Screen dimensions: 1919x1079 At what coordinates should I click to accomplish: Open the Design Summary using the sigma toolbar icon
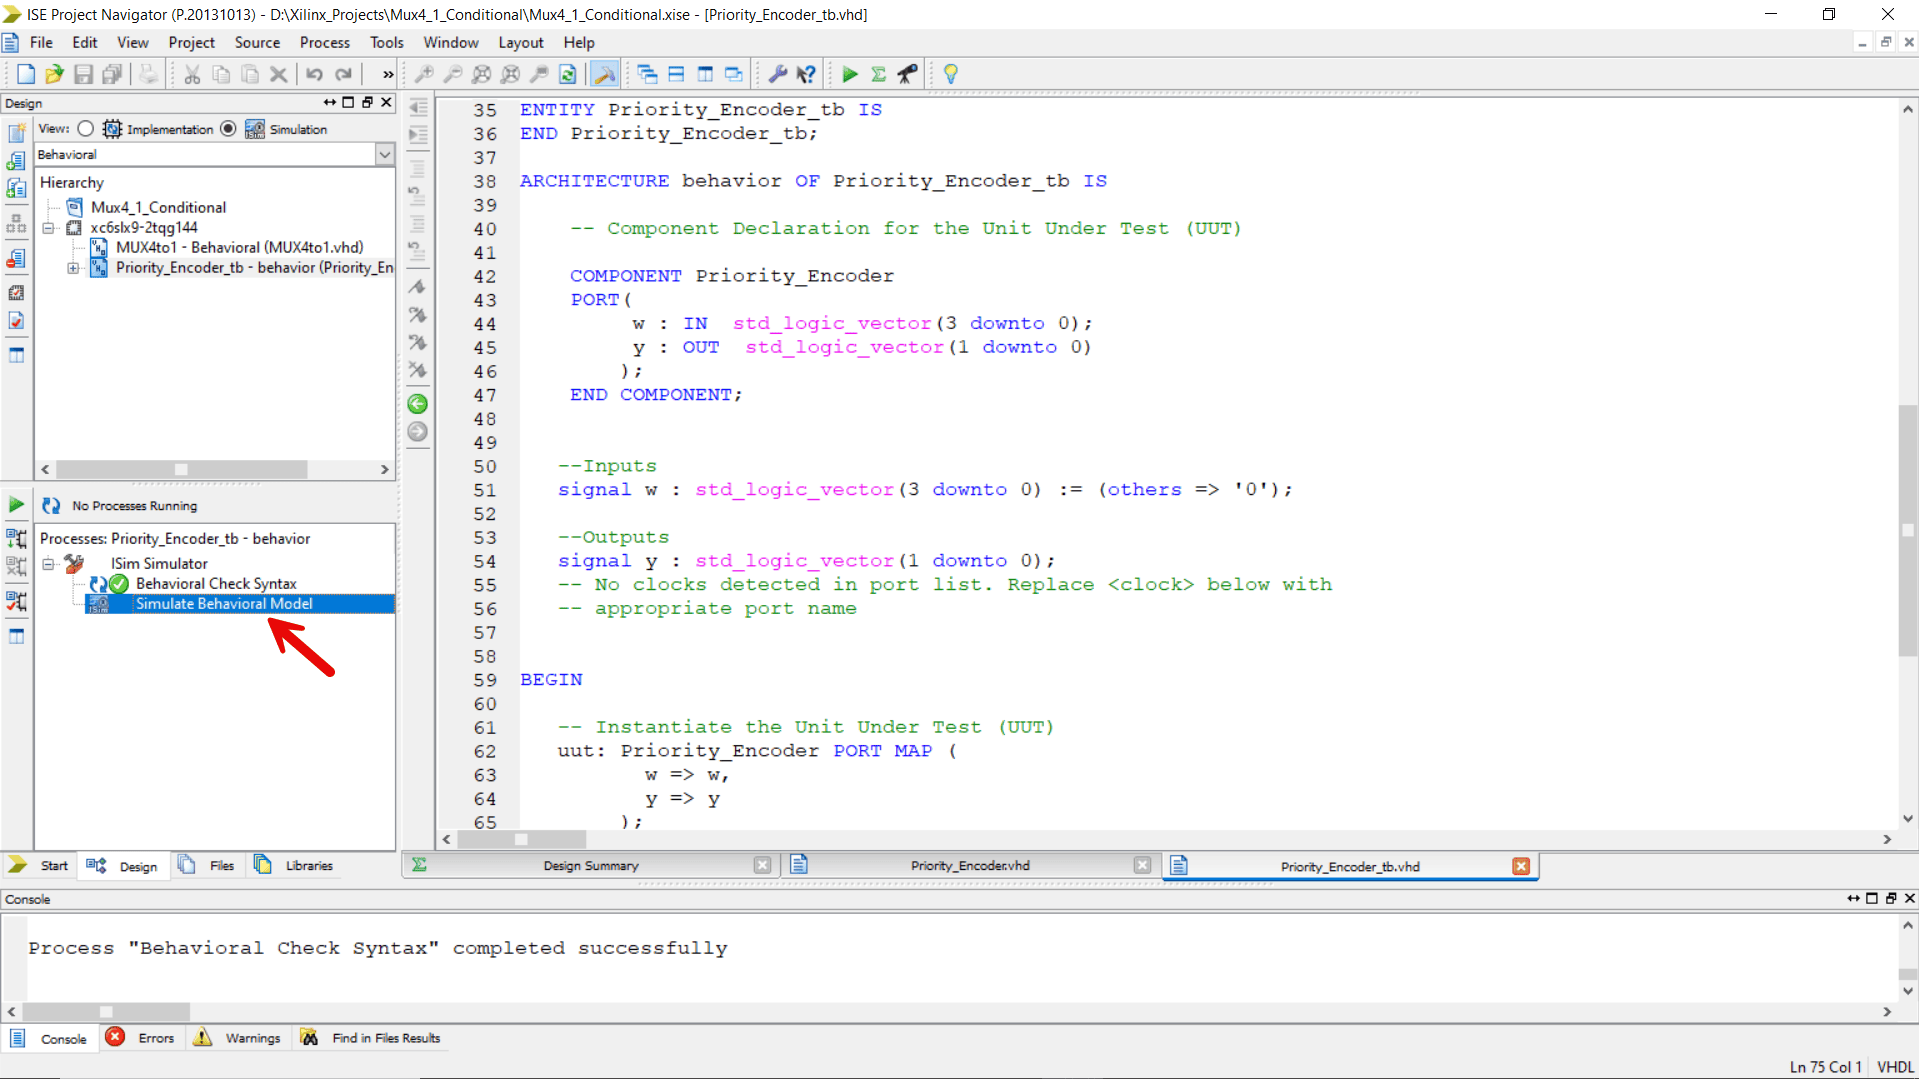point(878,73)
